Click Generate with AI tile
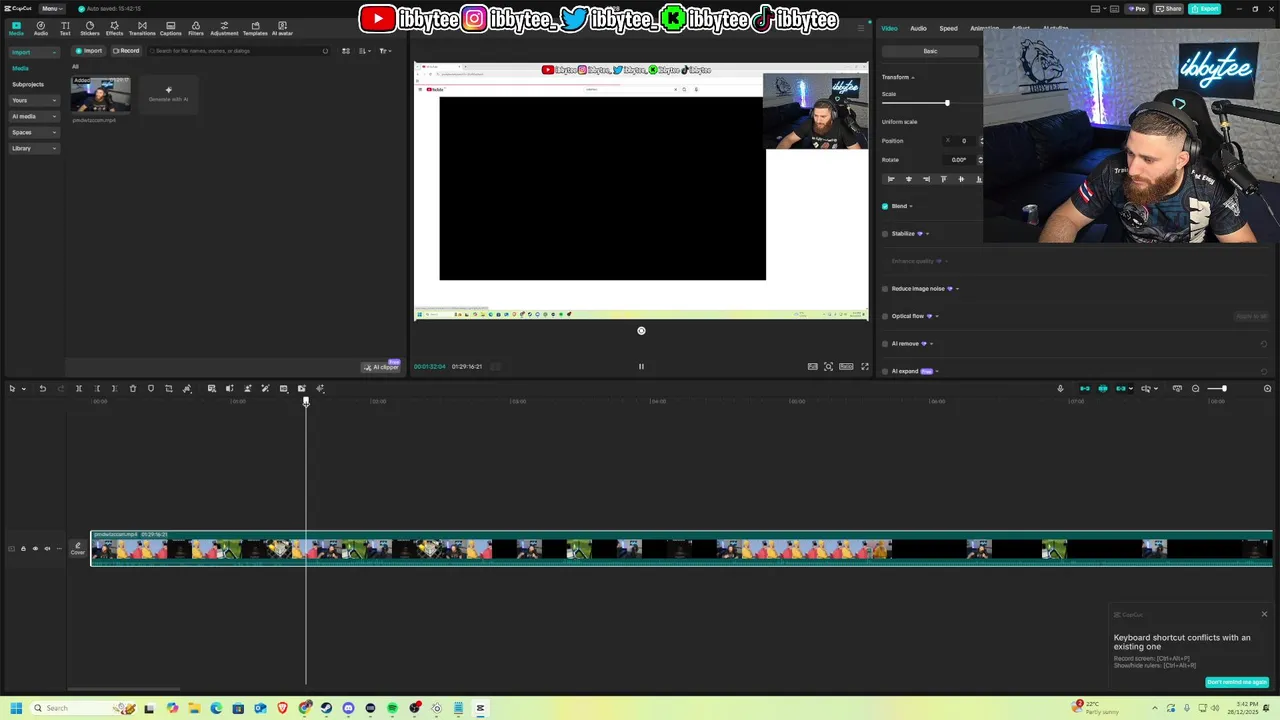1280x720 pixels. click(x=168, y=94)
